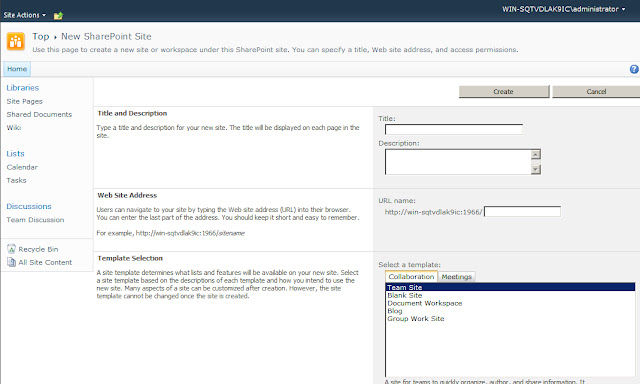Image resolution: width=640 pixels, height=384 pixels.
Task: Open the Calendar list
Action: coord(22,167)
